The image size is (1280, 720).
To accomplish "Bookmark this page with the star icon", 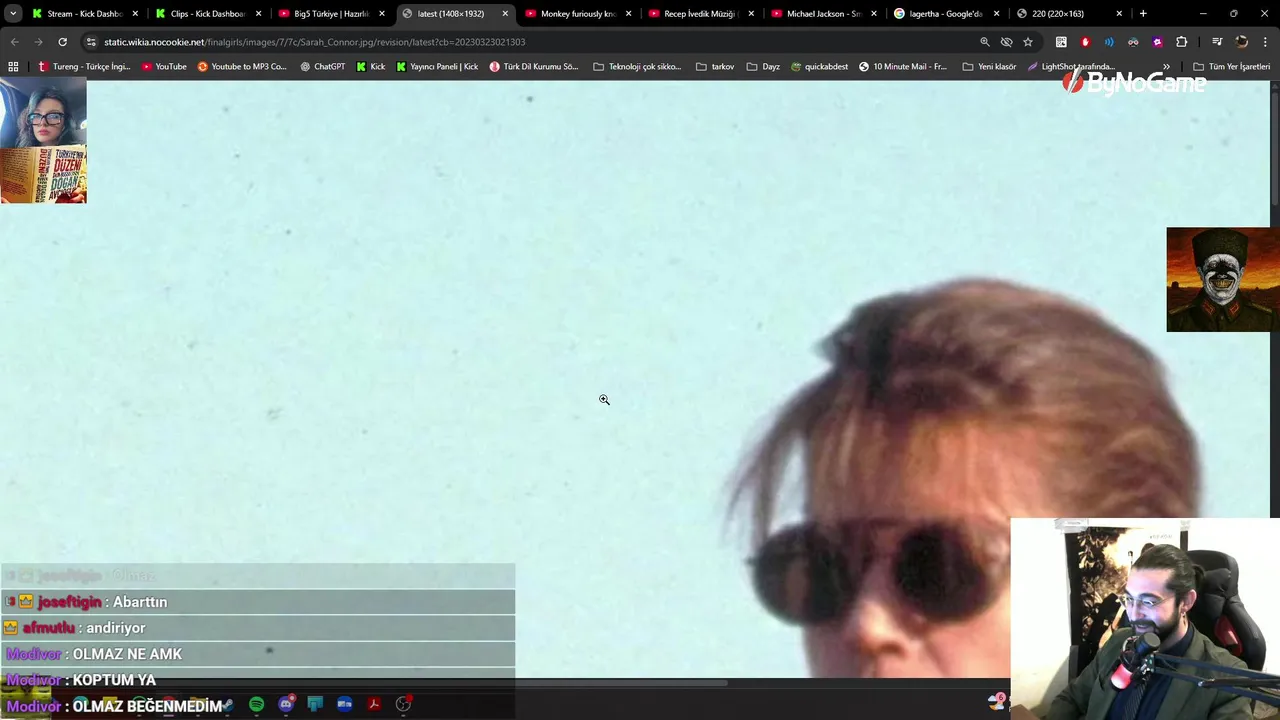I will 1027,42.
